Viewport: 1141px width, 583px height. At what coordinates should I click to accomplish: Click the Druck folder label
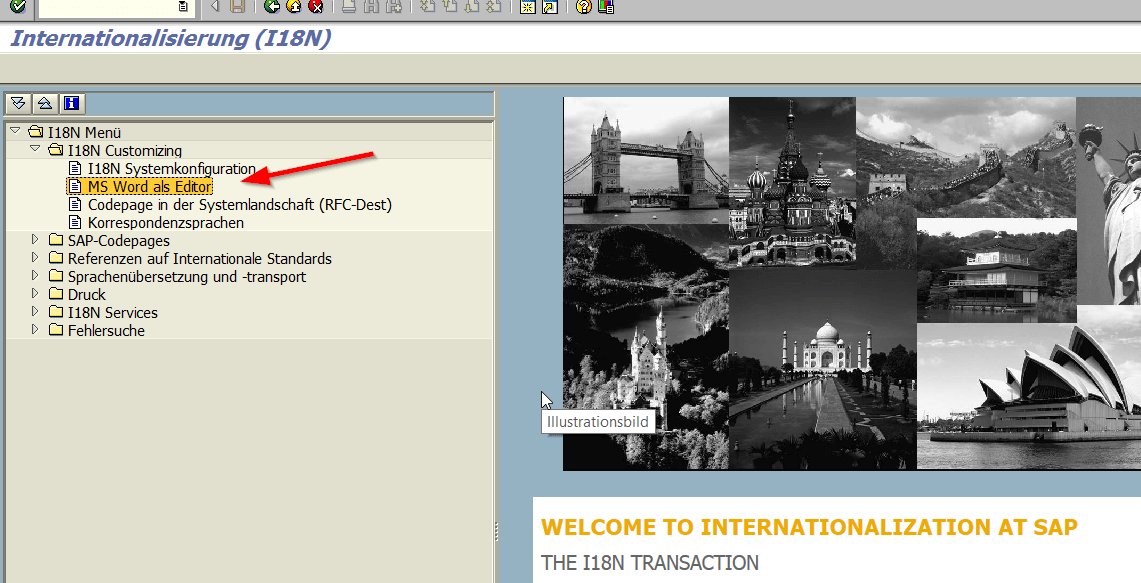click(87, 295)
